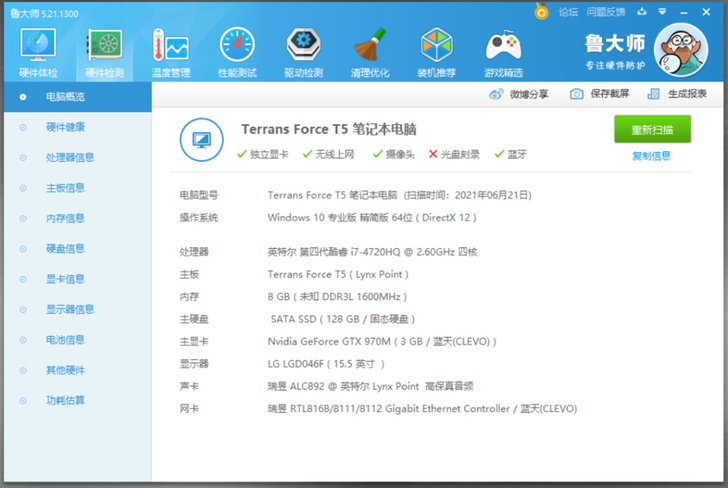Launch 性能测试 speedometer icon
This screenshot has width=728, height=488.
click(237, 45)
